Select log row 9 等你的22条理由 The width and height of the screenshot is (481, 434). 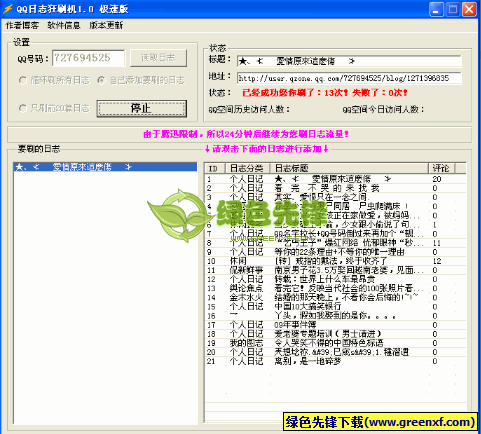coord(335,252)
